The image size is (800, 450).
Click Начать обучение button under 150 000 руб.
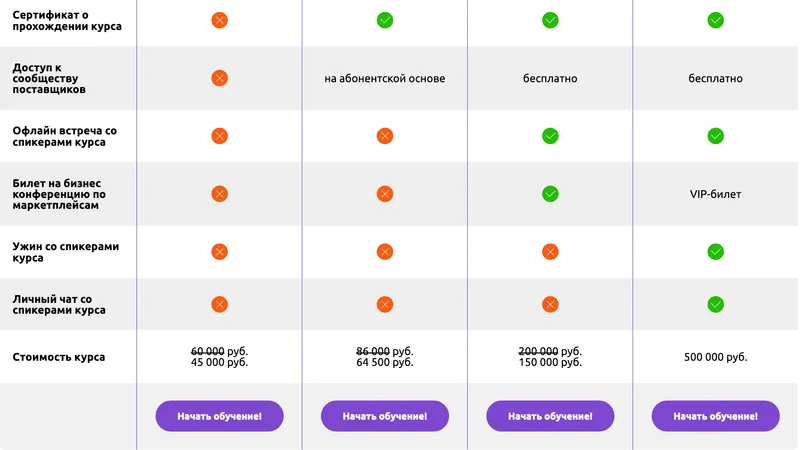point(550,416)
